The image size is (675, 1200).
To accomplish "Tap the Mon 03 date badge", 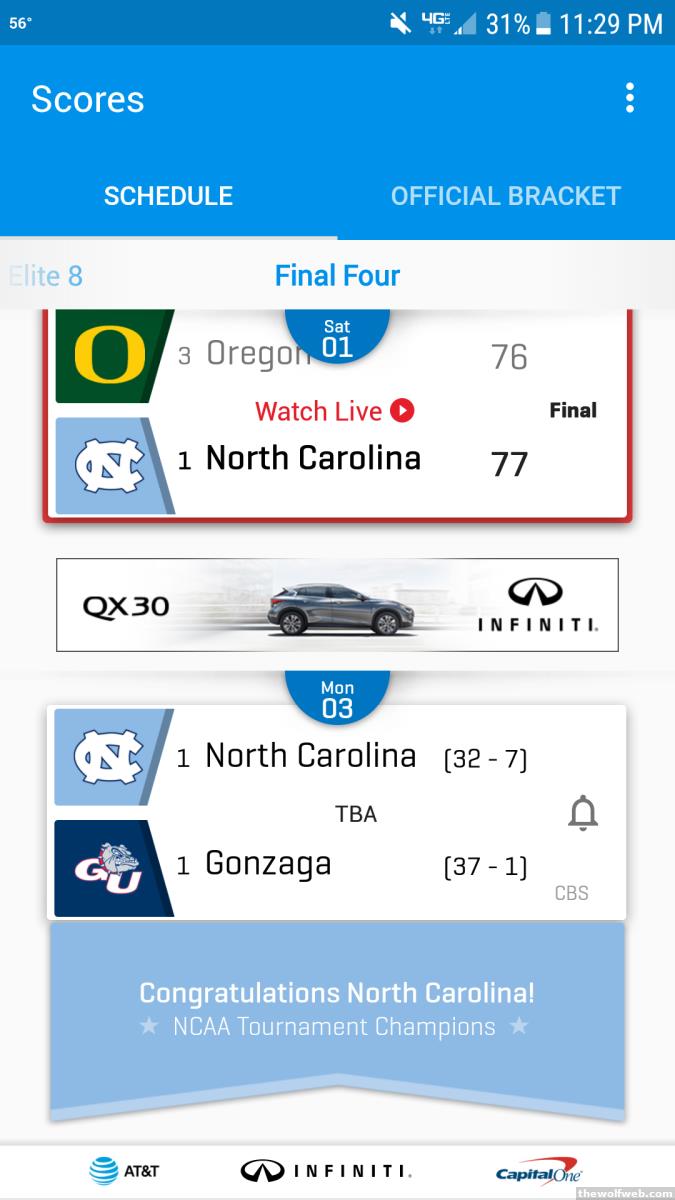I will coord(337,699).
